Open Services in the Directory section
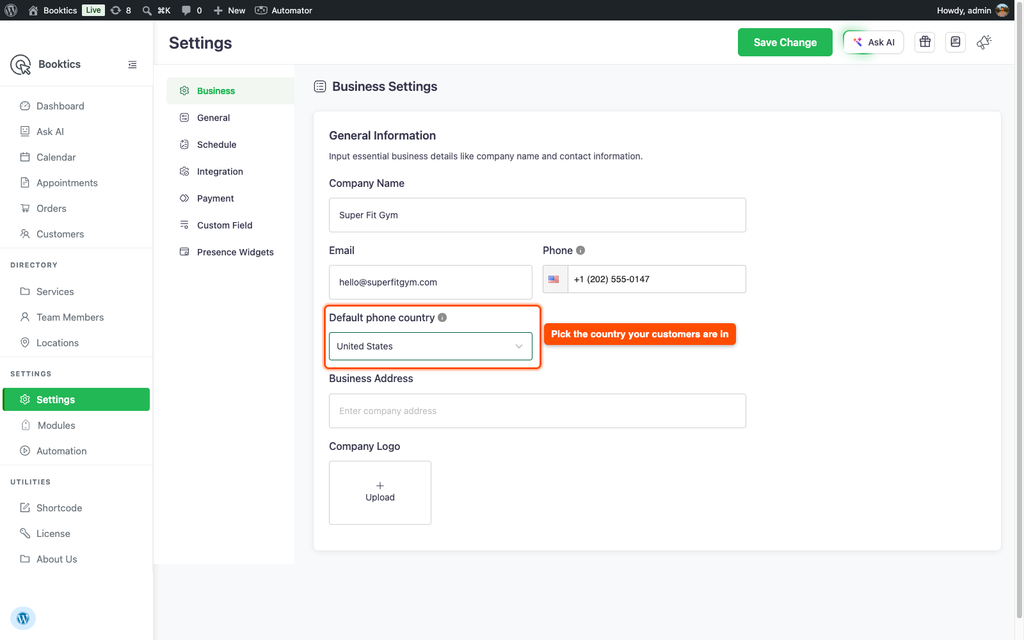This screenshot has width=1024, height=640. pos(55,291)
